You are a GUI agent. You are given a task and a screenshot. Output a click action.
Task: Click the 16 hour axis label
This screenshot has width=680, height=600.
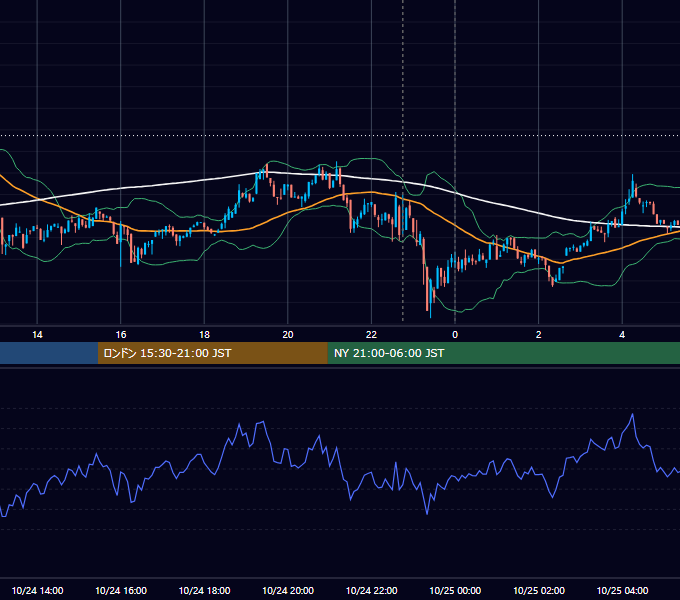(x=121, y=335)
